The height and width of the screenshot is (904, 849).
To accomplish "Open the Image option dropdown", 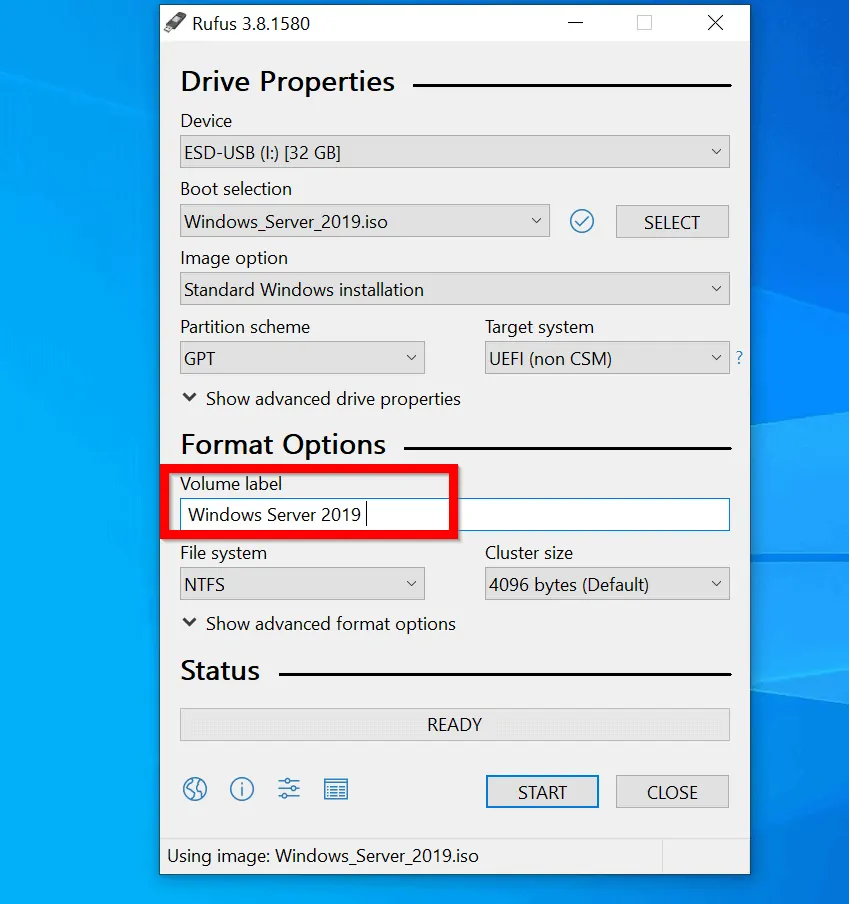I will click(x=454, y=289).
